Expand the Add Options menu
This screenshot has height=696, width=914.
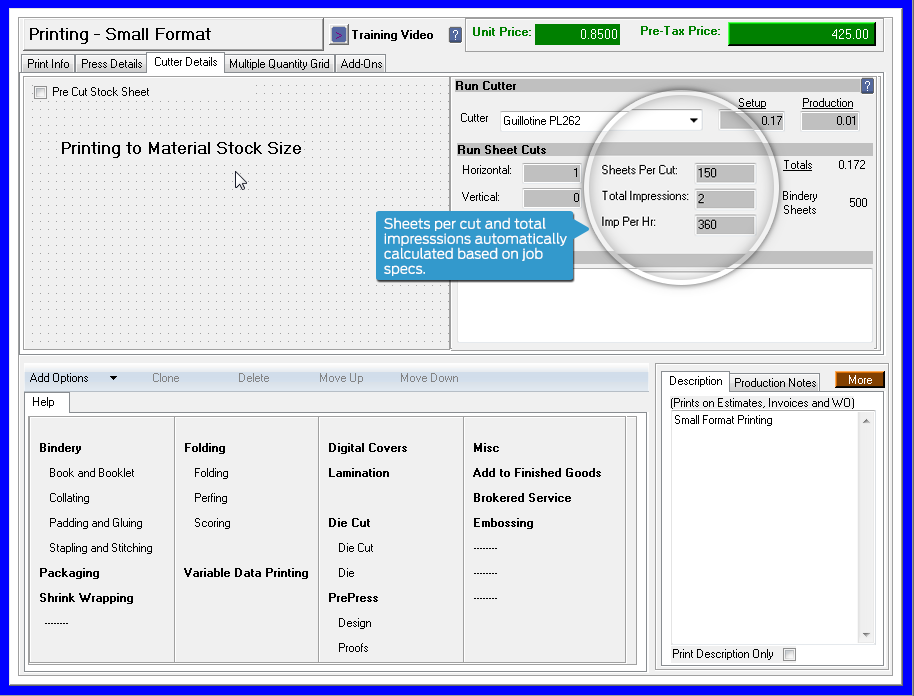click(x=70, y=378)
